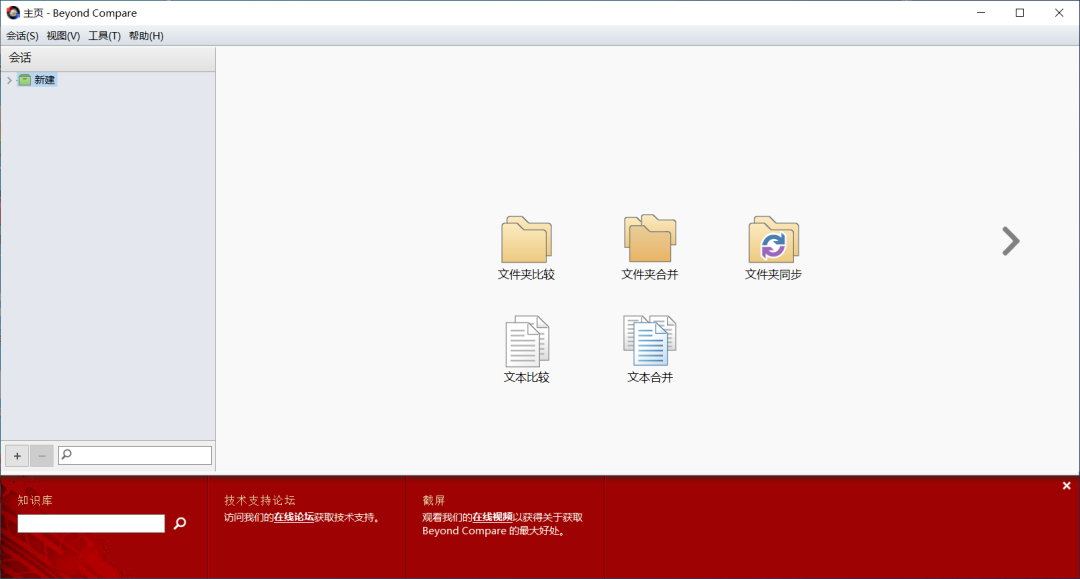This screenshot has width=1080, height=579.
Task: Click the 会话 panel header
Action: 108,58
